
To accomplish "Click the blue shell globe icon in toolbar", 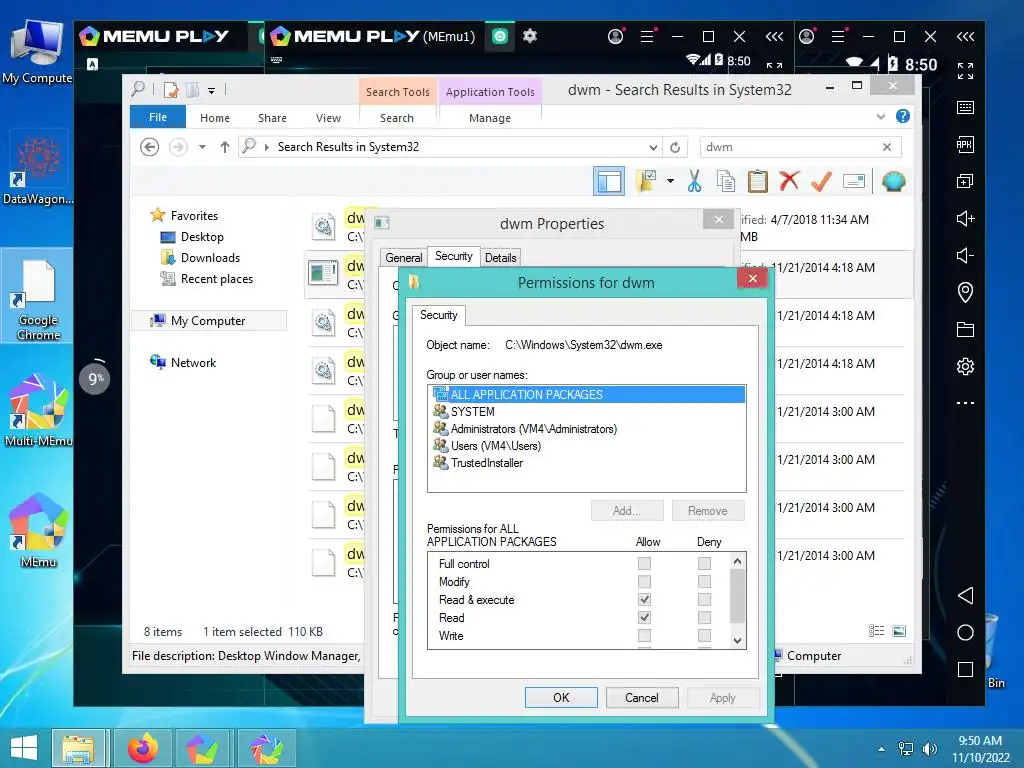I will coord(893,181).
